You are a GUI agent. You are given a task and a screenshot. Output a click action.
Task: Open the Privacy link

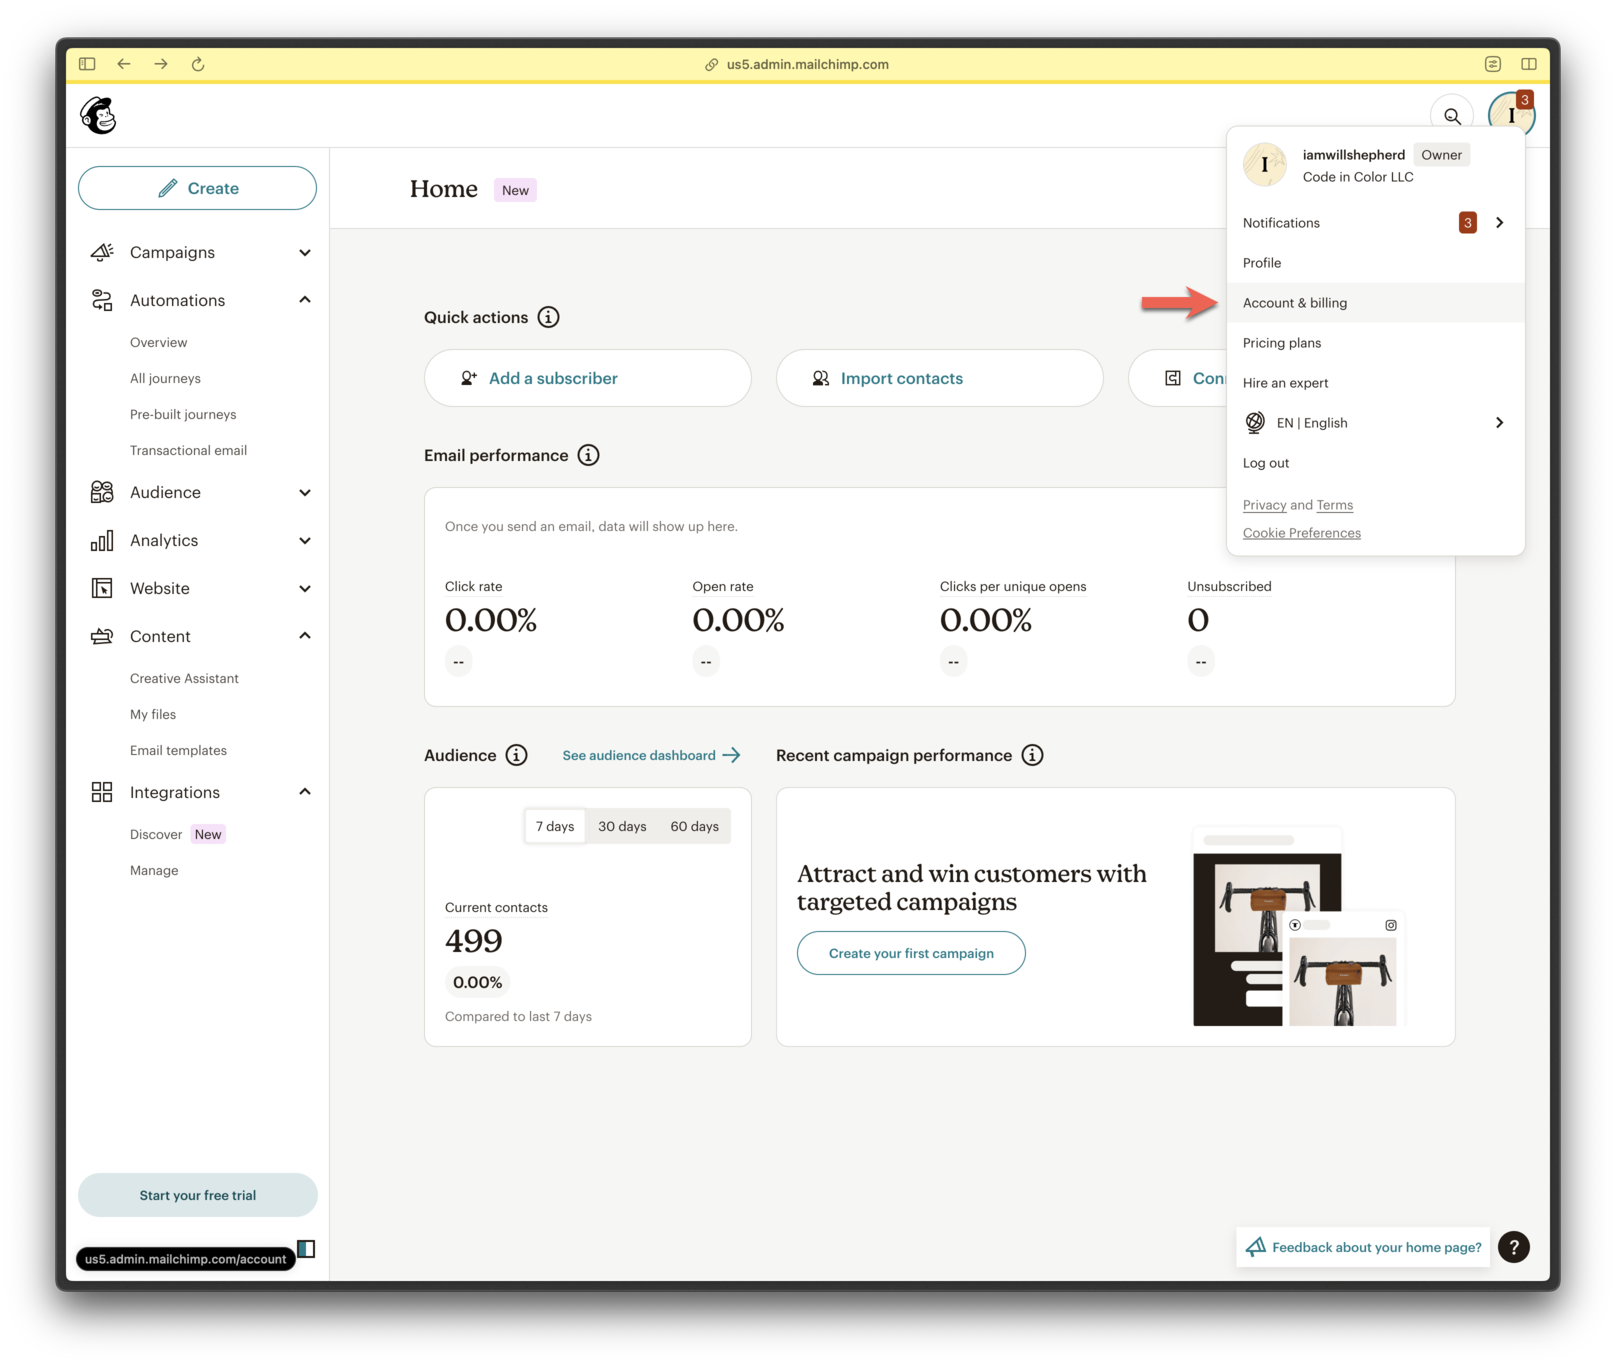(1264, 505)
